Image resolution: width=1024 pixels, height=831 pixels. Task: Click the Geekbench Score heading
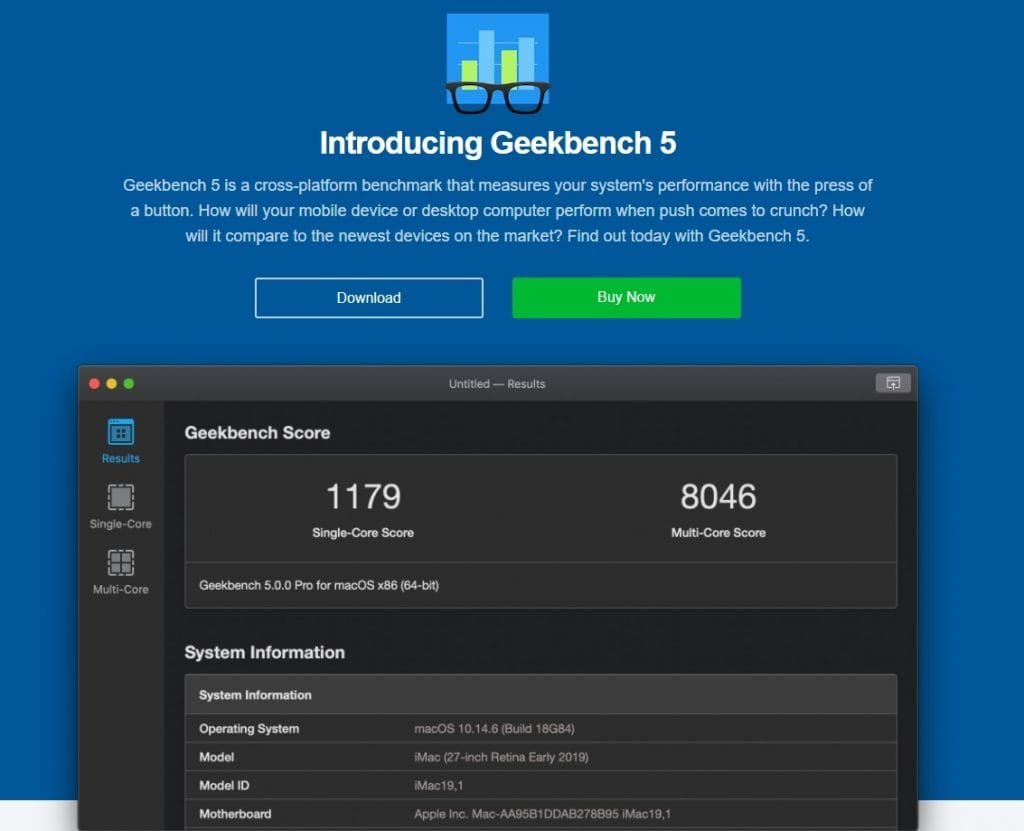(x=257, y=432)
